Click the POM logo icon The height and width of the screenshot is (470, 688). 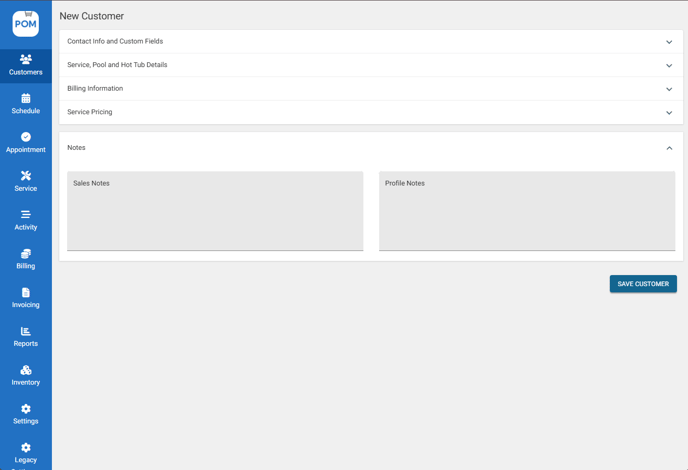point(26,23)
